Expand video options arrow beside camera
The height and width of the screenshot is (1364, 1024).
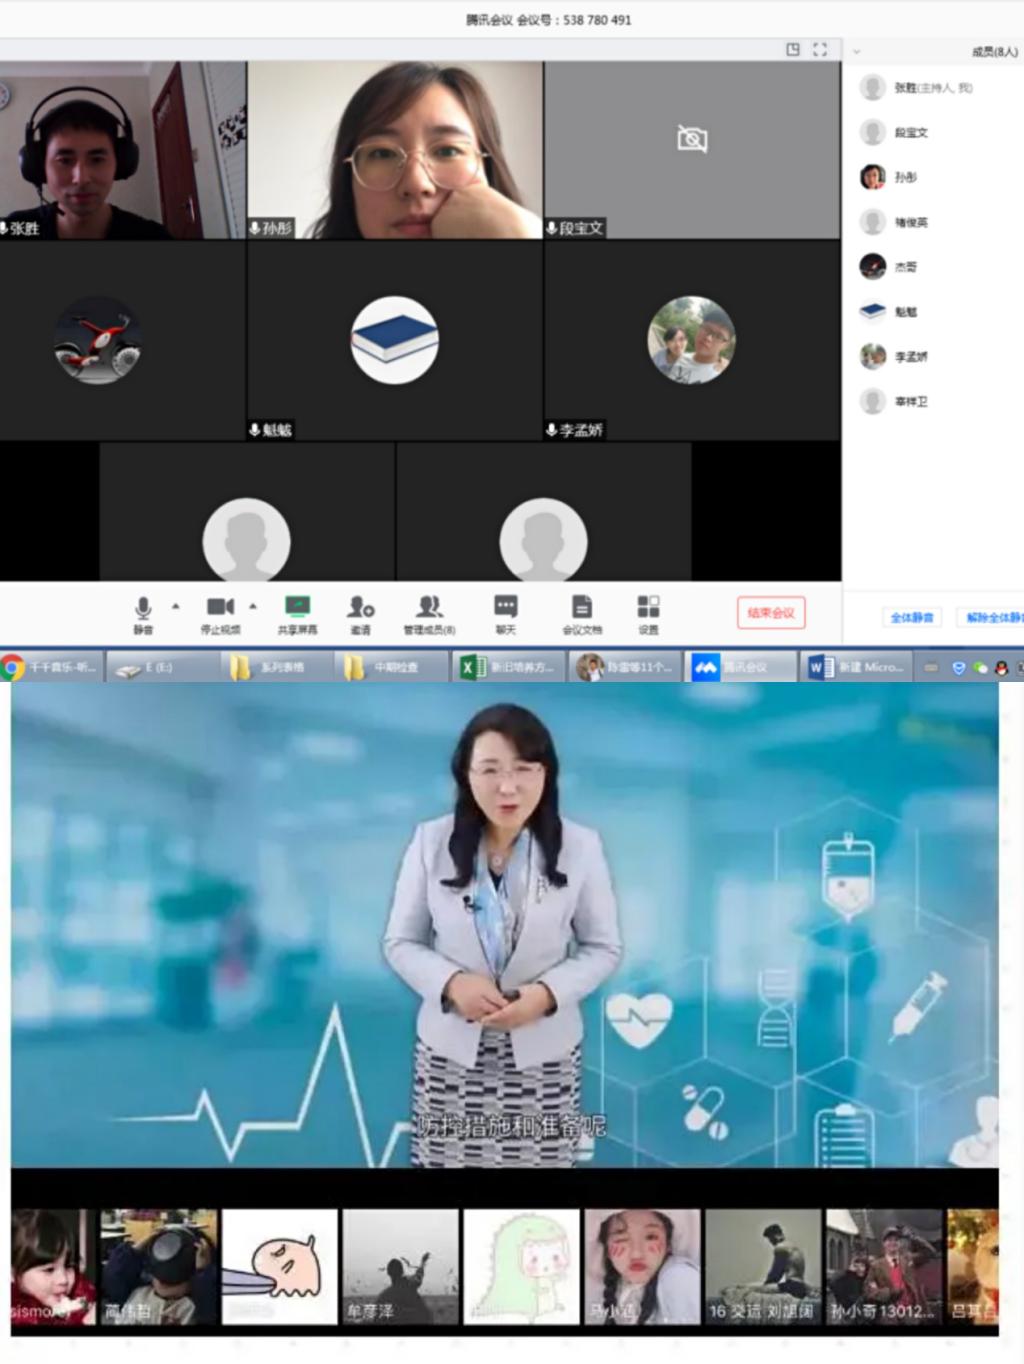click(253, 606)
